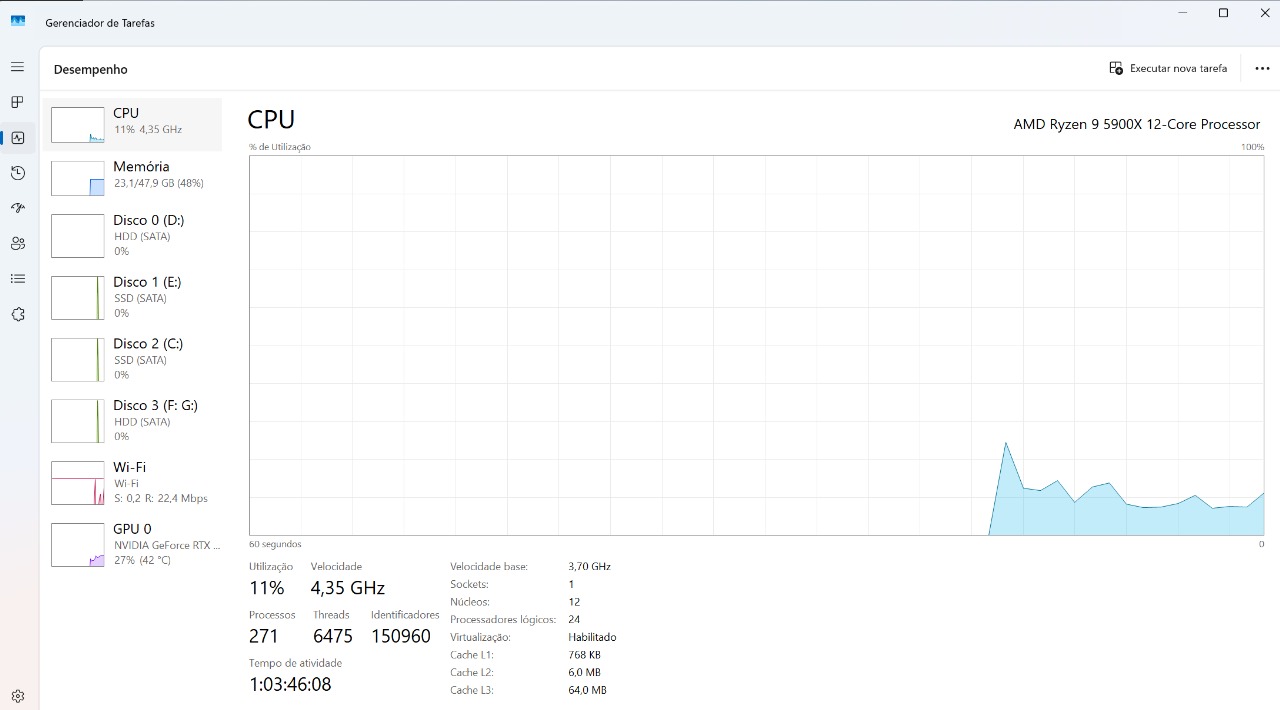Click the Identificadores count 150960
Image resolution: width=1280 pixels, height=710 pixels.
401,636
